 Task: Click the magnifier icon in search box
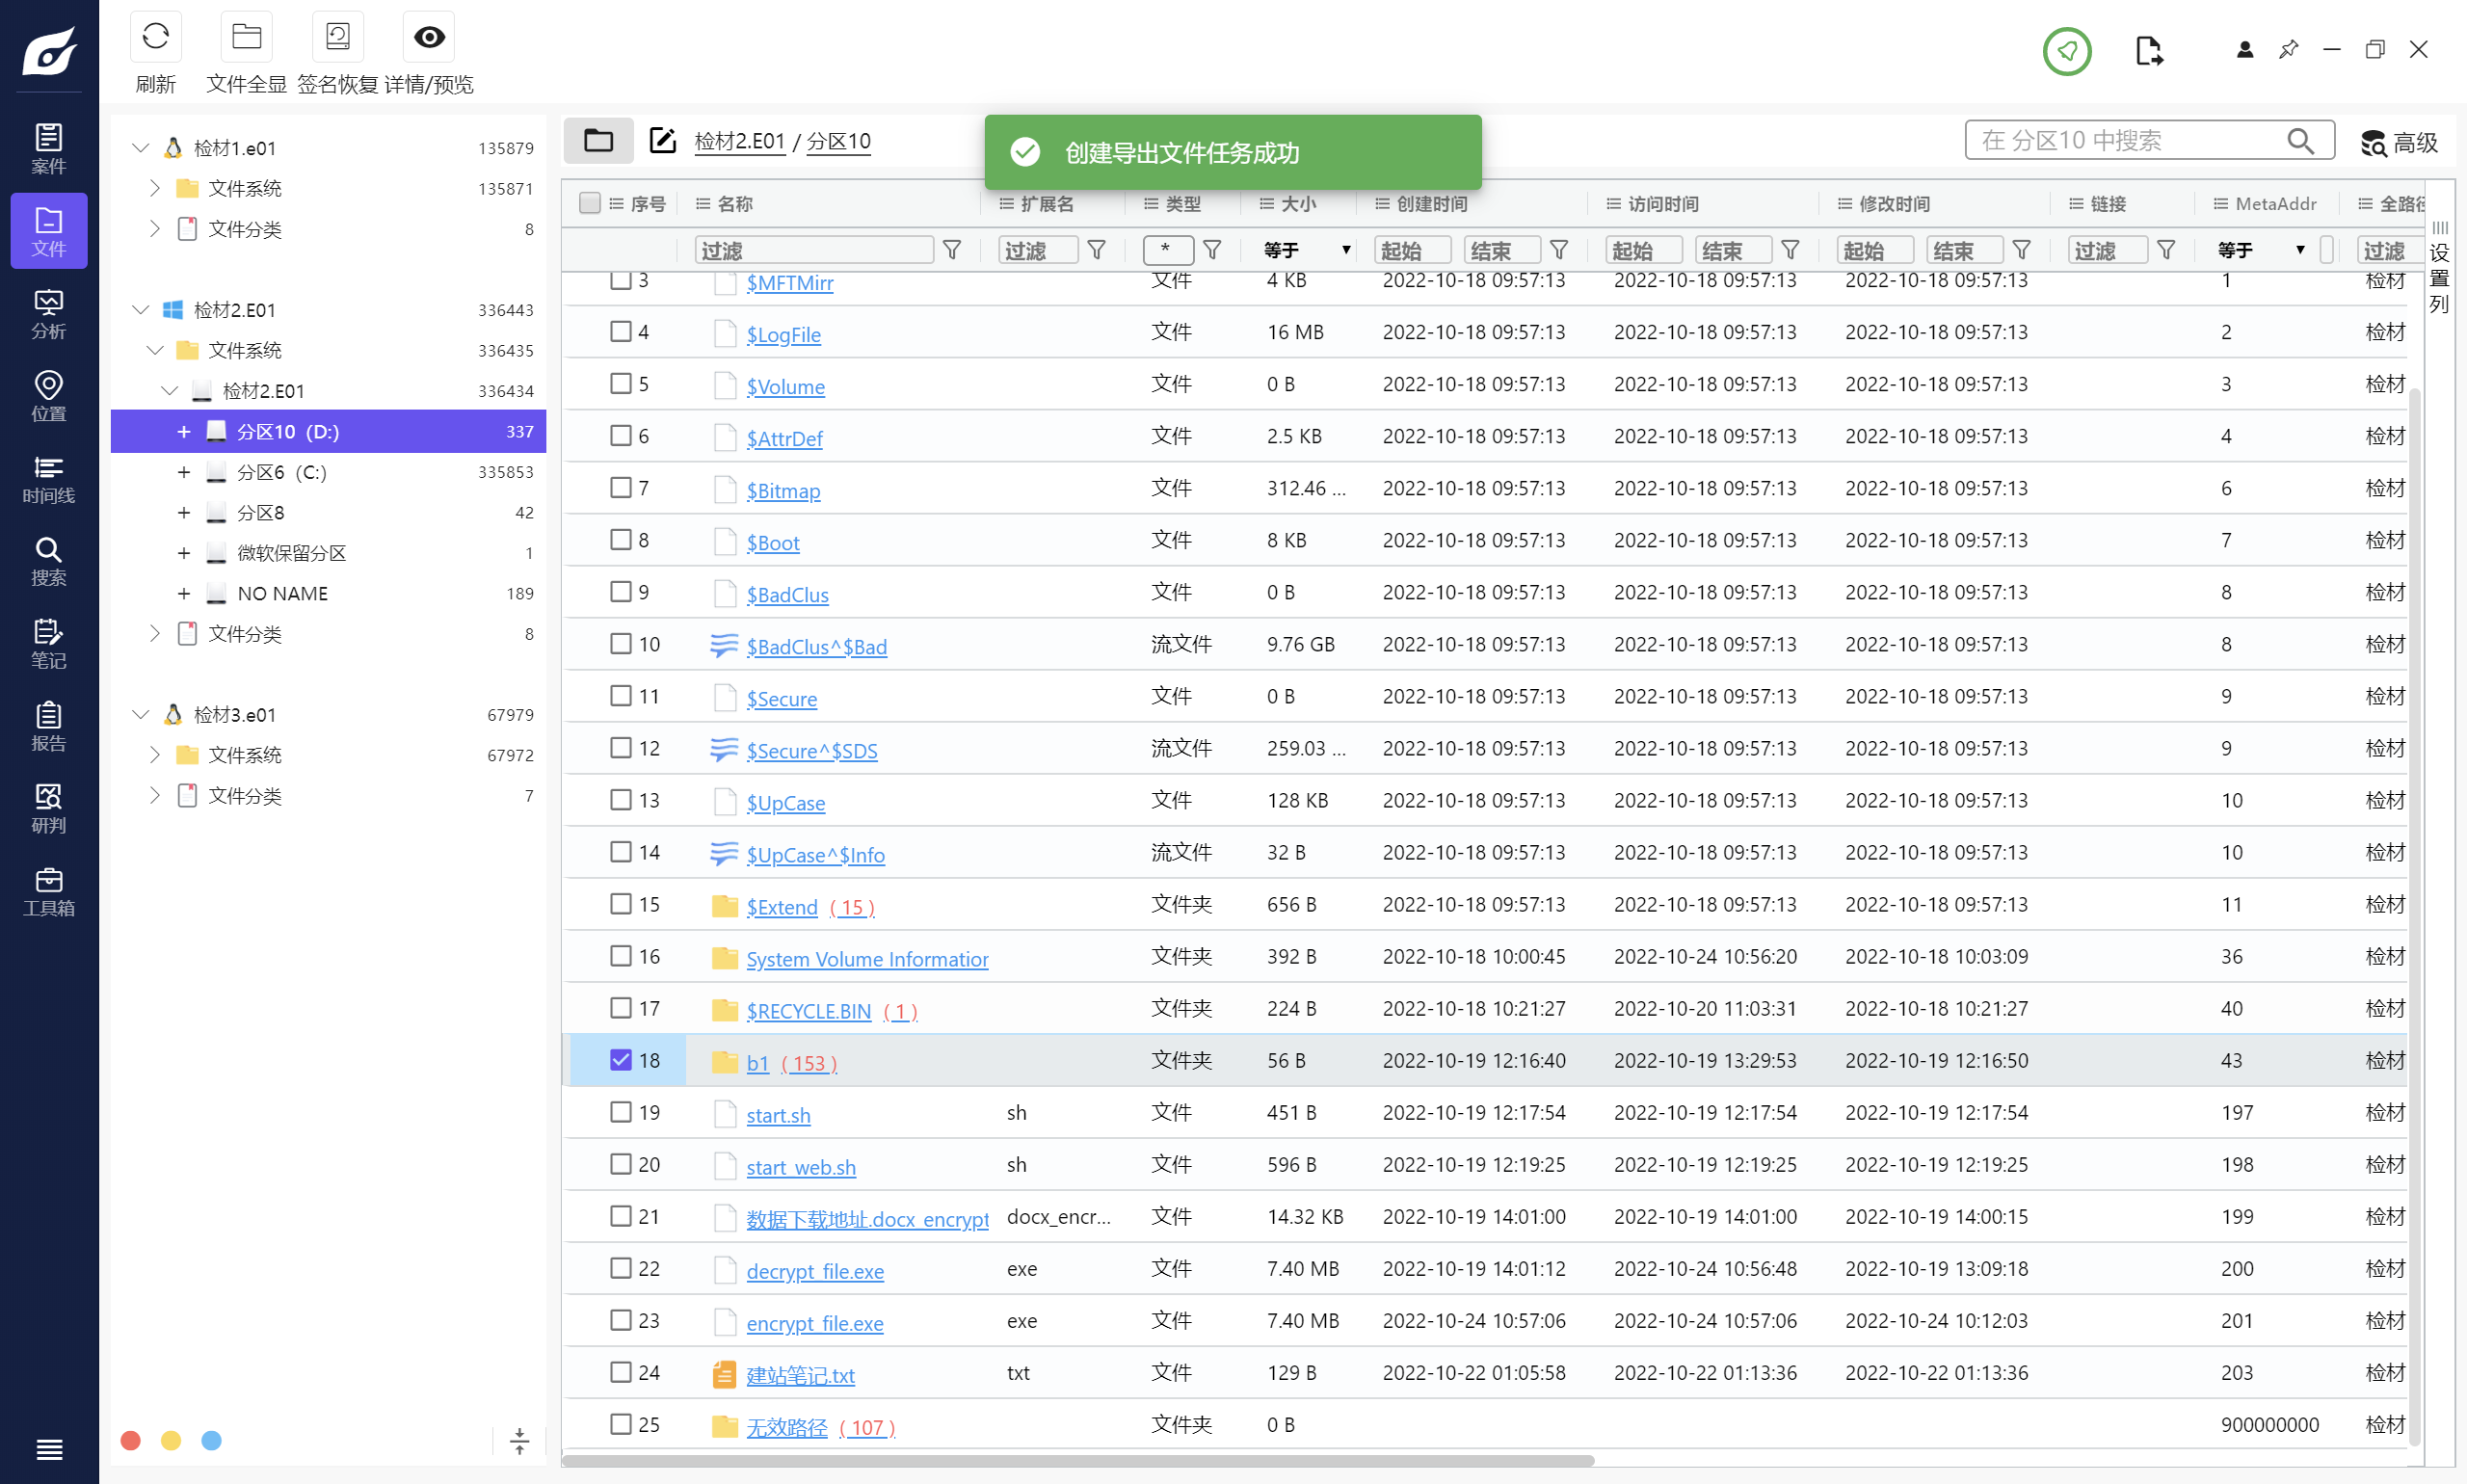pyautogui.click(x=2300, y=141)
